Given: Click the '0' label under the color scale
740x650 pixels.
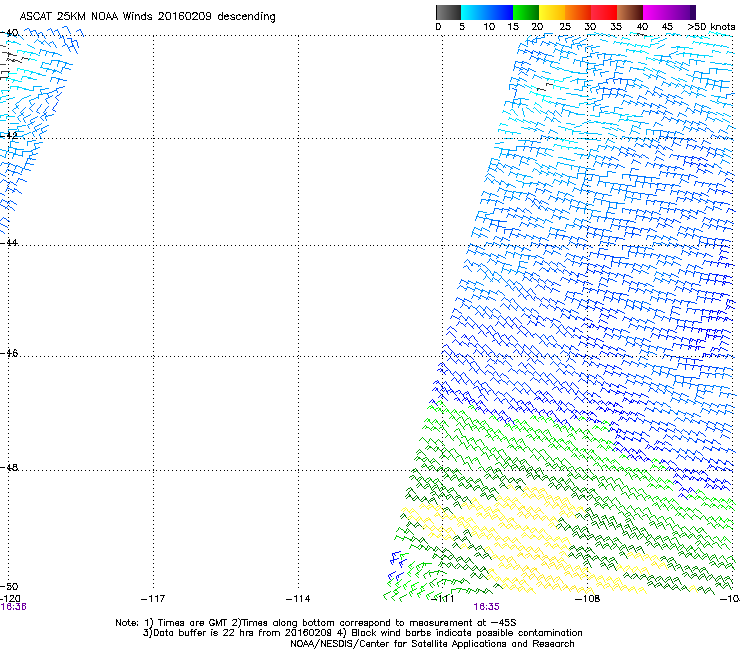Looking at the screenshot, I should (x=438, y=27).
